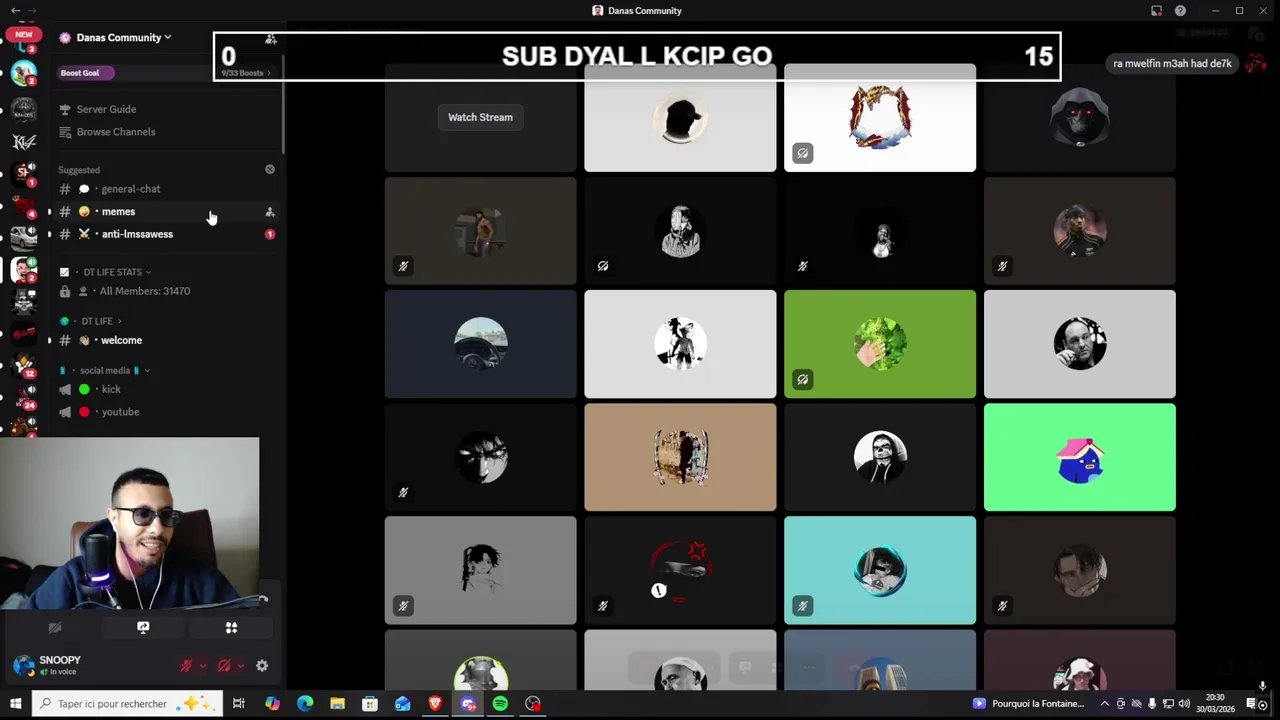Screen dimensions: 1280x720
Task: Open the SNOOPY user profile
Action: pyautogui.click(x=60, y=665)
